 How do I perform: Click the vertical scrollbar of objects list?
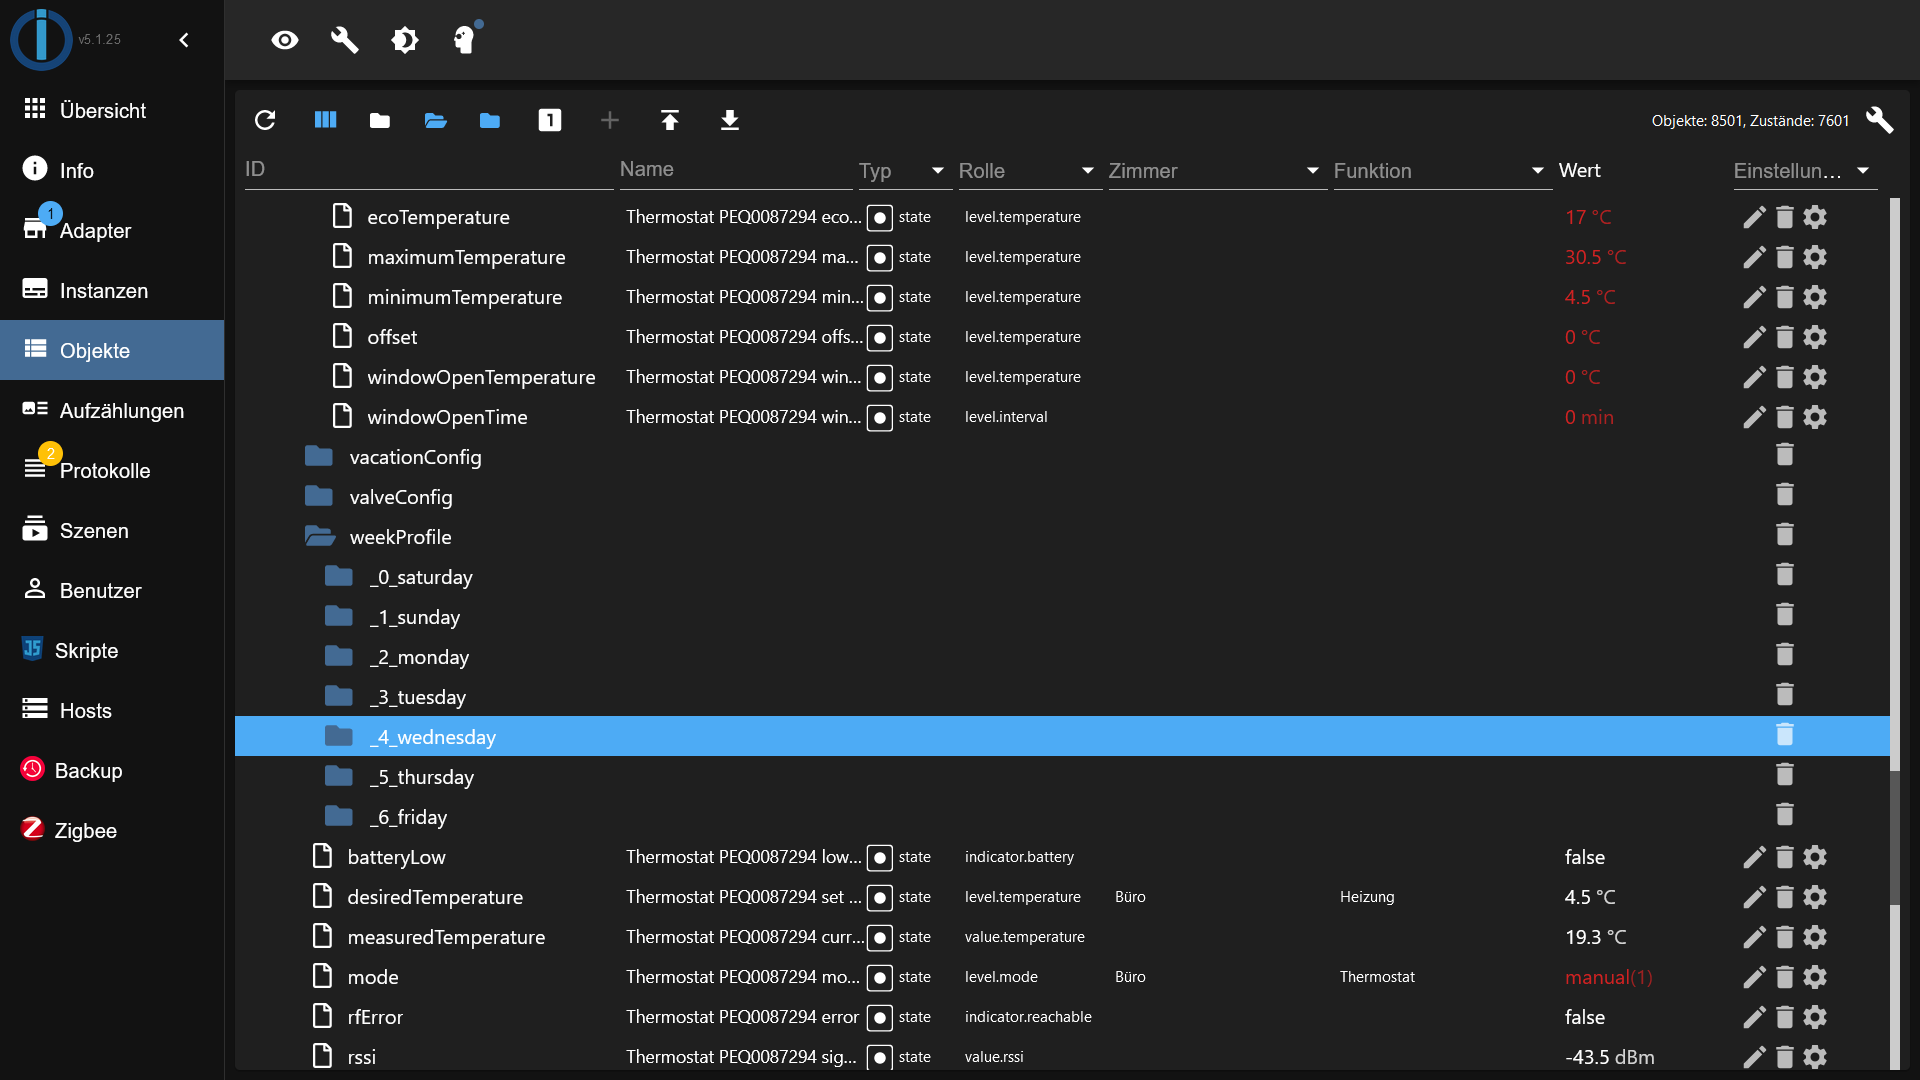click(x=1894, y=840)
